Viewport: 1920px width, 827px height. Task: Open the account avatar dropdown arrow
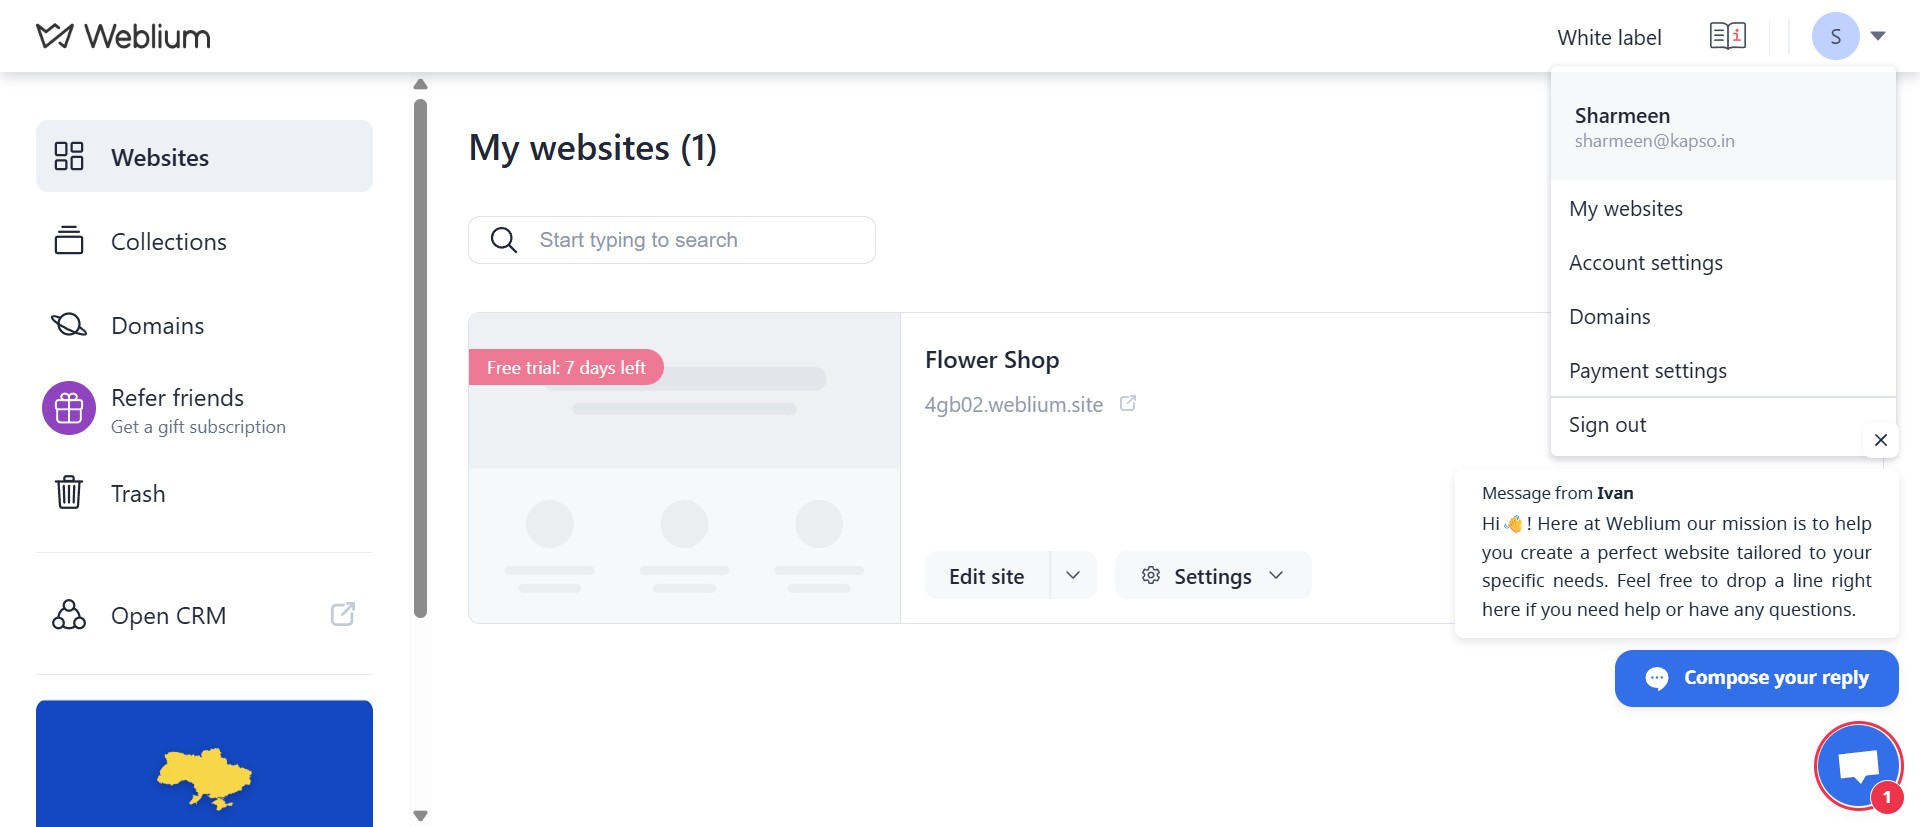click(1878, 35)
